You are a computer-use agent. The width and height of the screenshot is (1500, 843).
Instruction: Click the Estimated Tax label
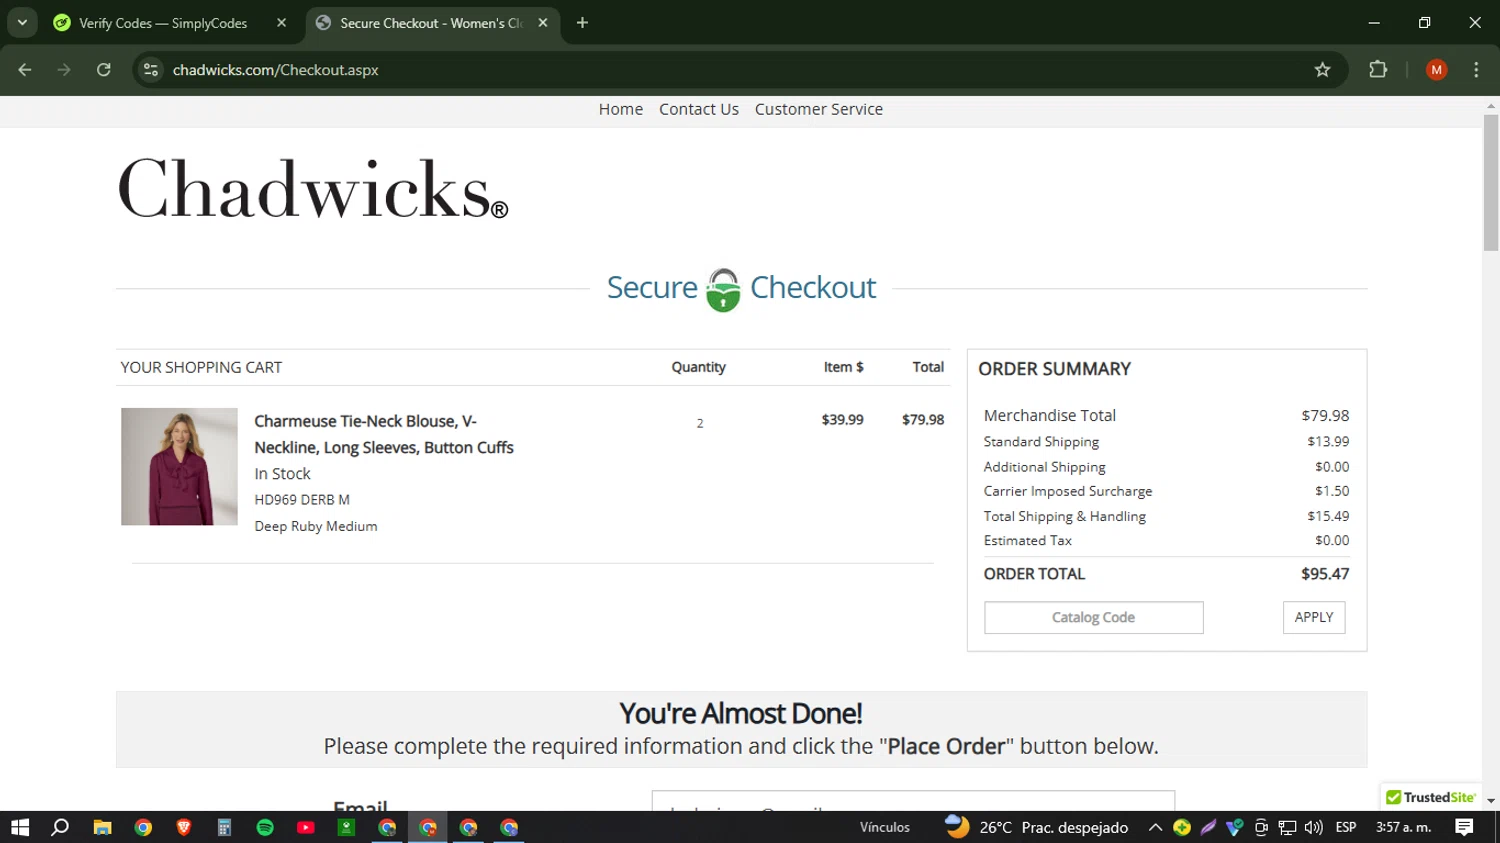point(1027,540)
